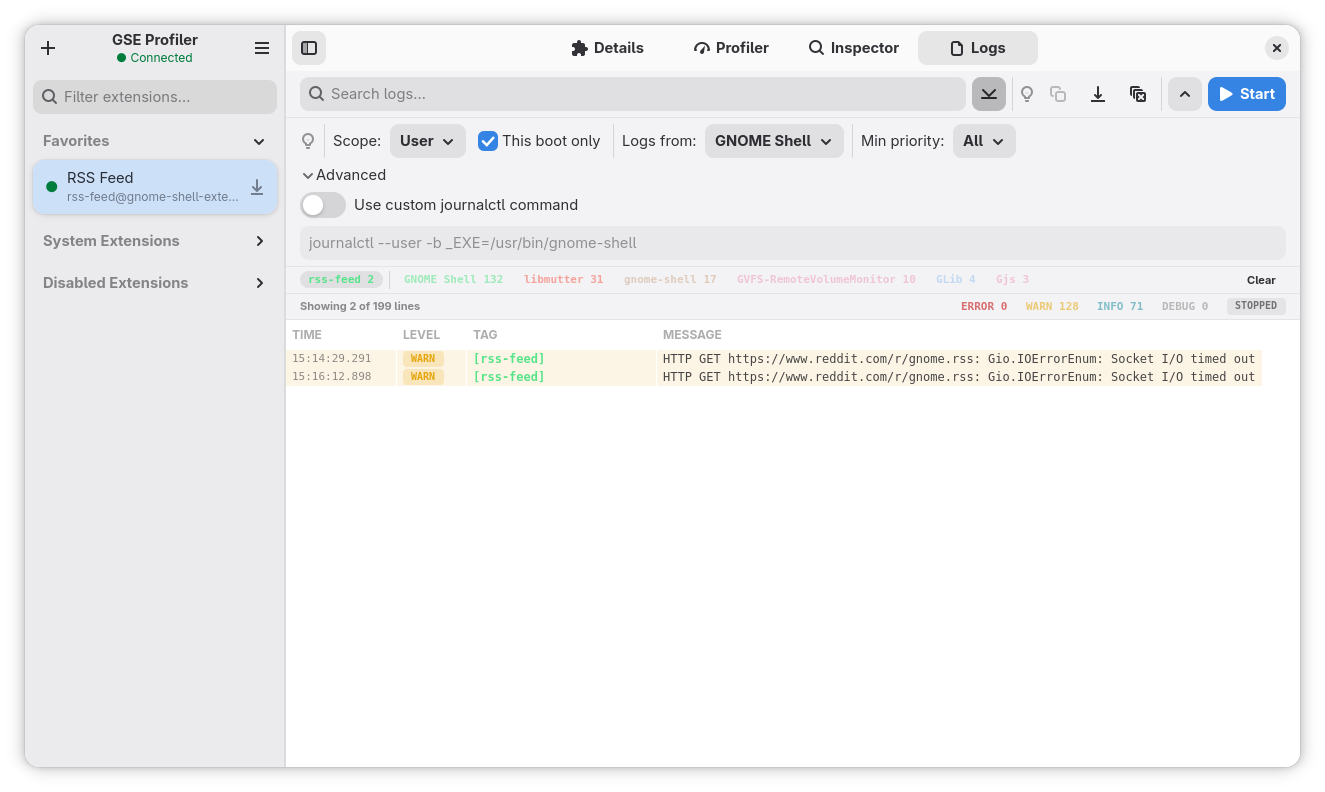The width and height of the screenshot is (1325, 792).
Task: Toggle the libmutter tag filter
Action: point(563,280)
